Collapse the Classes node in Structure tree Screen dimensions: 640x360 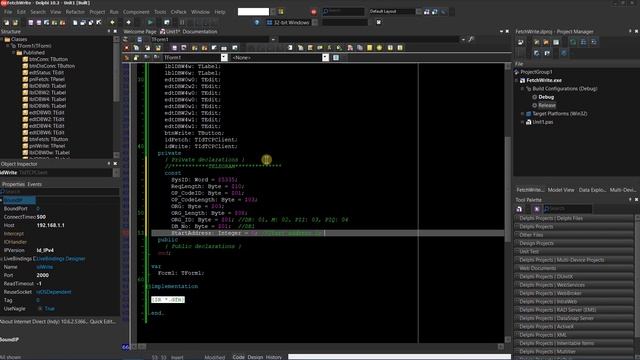tap(2, 40)
